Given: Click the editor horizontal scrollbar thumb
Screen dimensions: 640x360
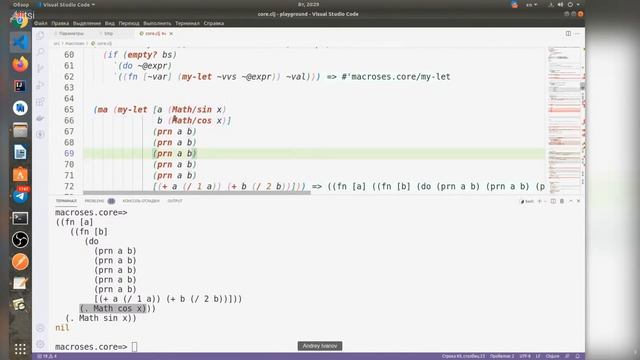Looking at the screenshot, I should coord(197,192).
